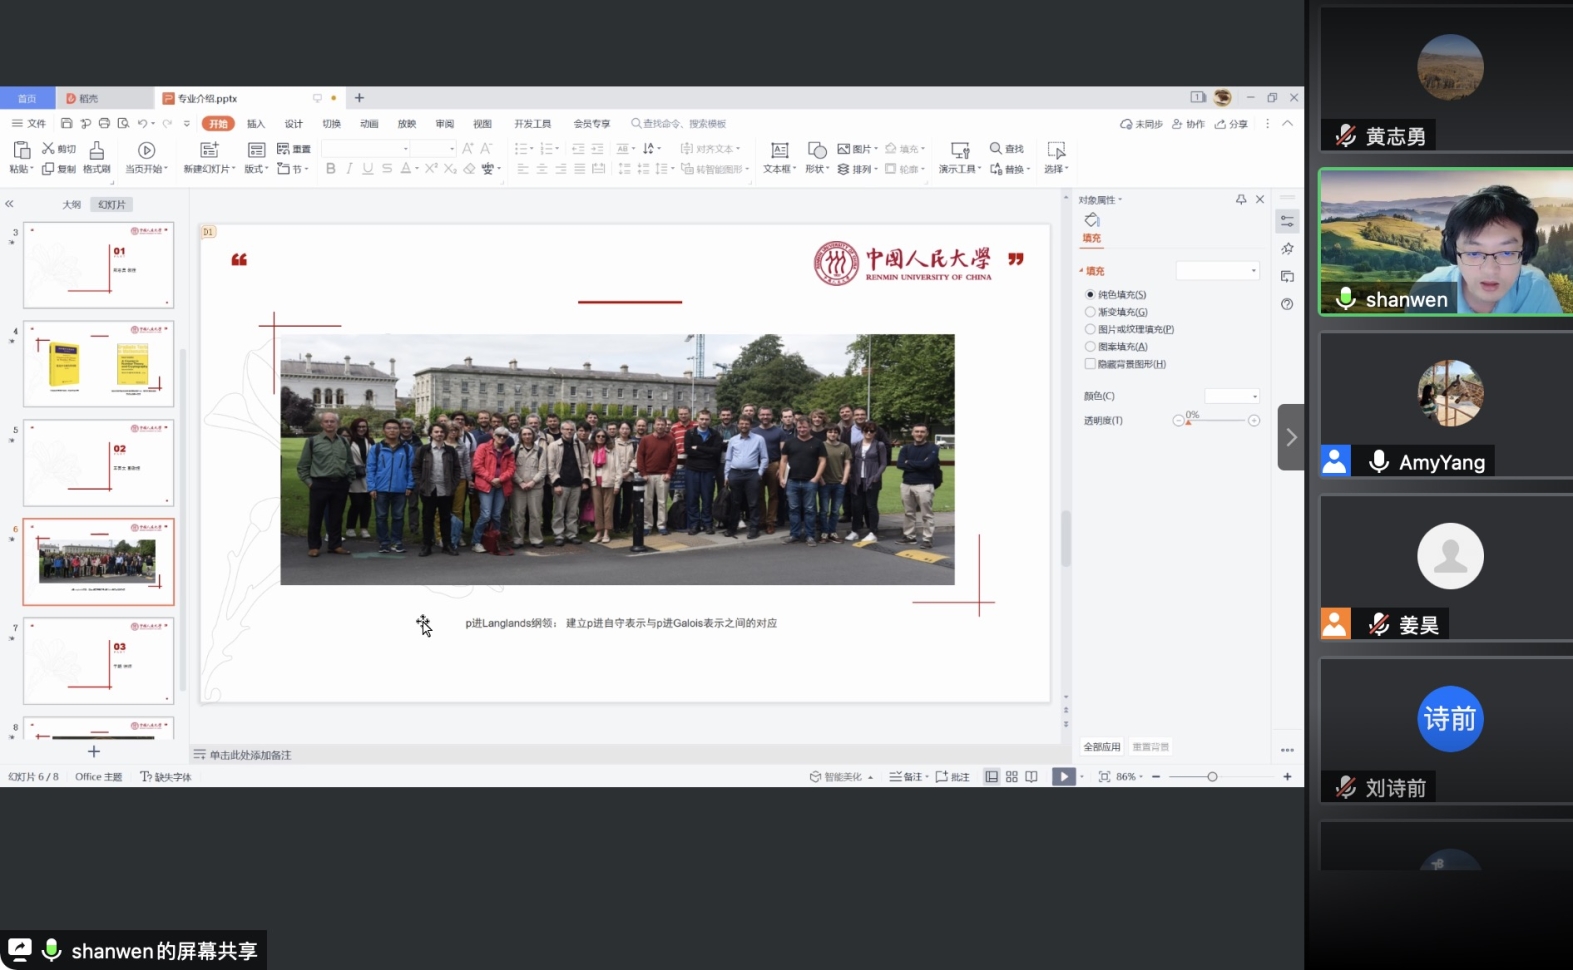Start slideshow from current page (当页开始)
This screenshot has width=1573, height=970.
(x=146, y=151)
